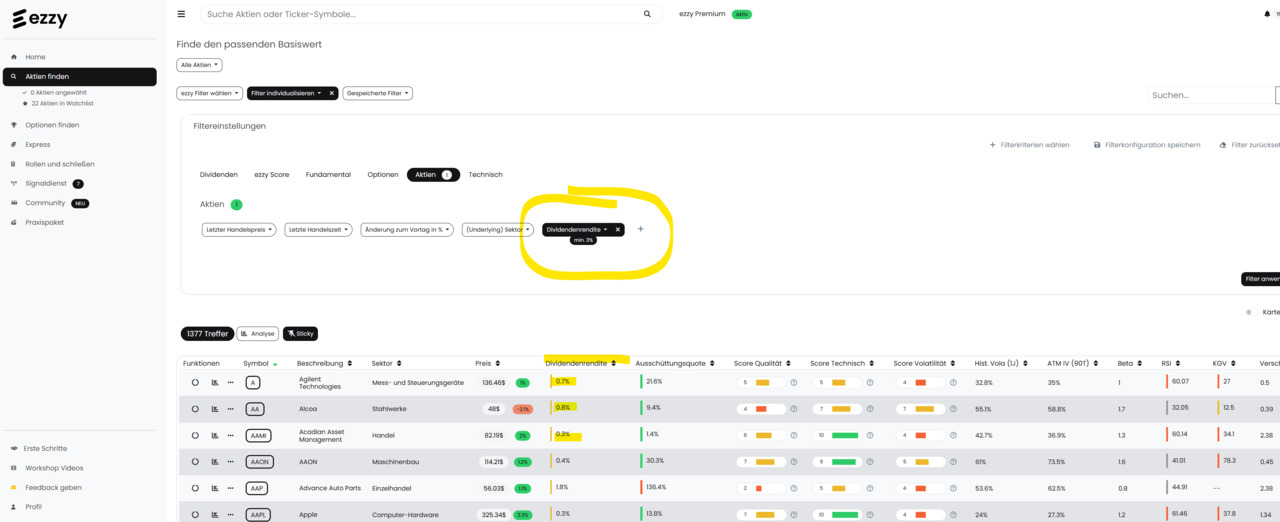Open the info icon beside Agilent Score Qualität

(794, 382)
